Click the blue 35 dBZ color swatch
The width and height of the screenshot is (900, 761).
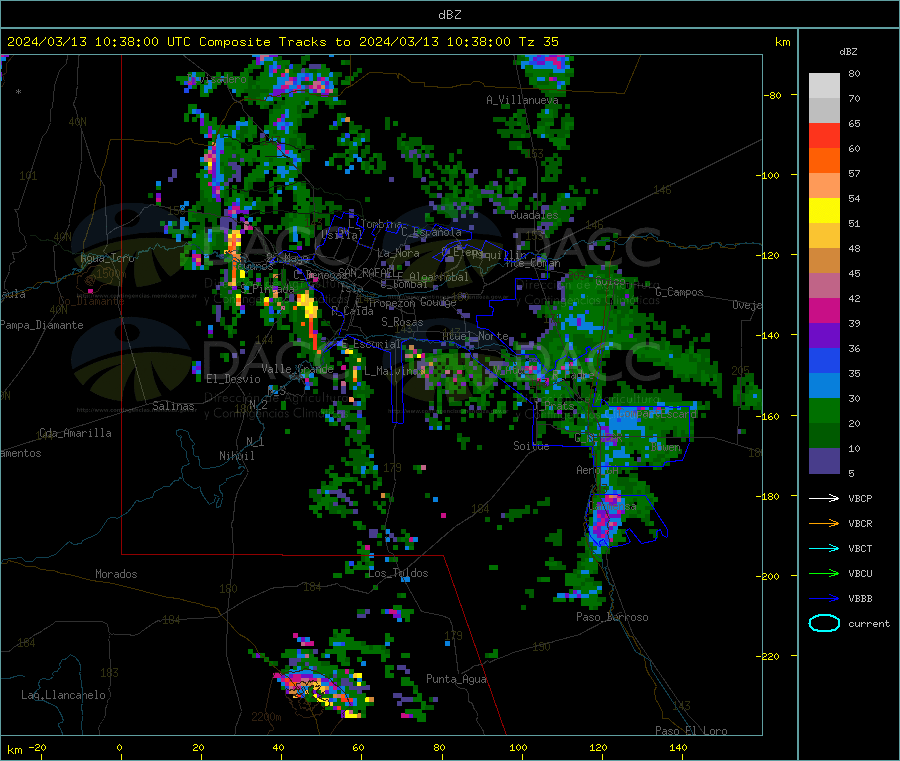(824, 360)
